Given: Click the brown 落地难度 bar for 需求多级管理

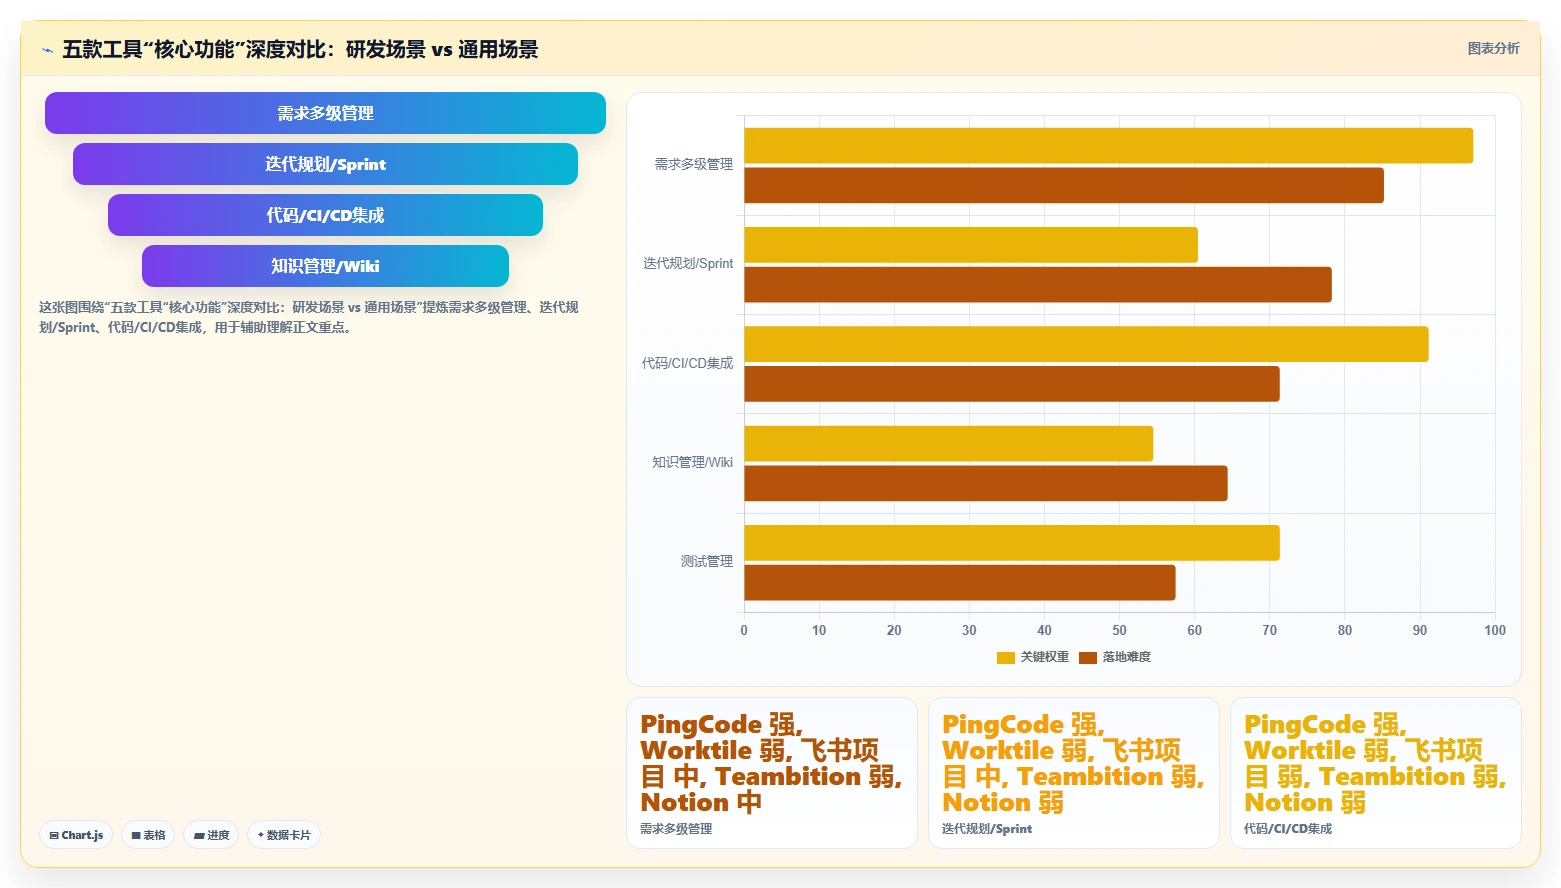Looking at the screenshot, I should point(1064,186).
